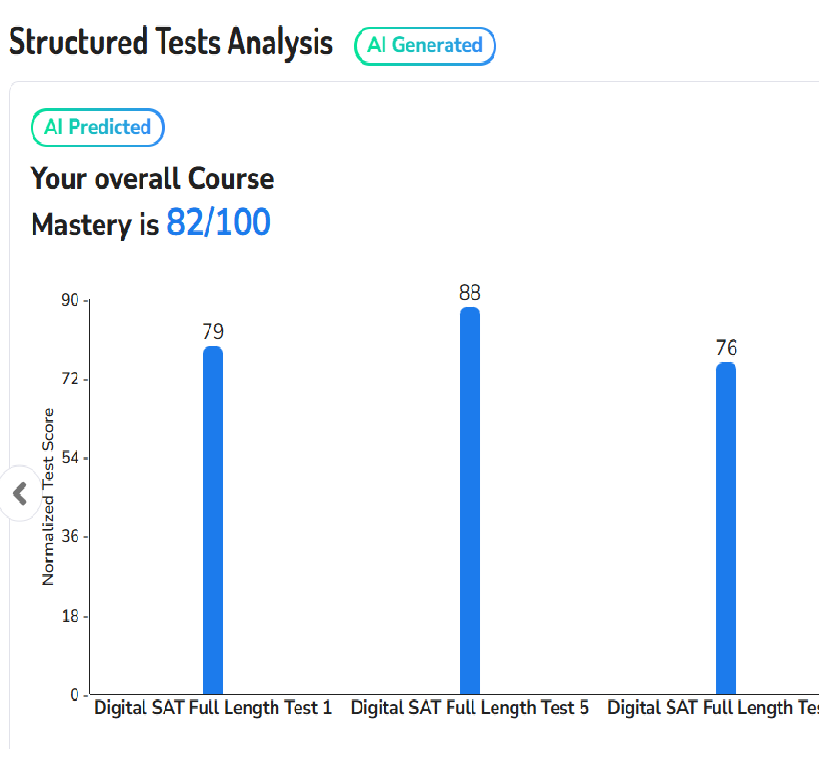
Task: Click the bar for Digital SAT Full Length Test 1
Action: pyautogui.click(x=212, y=520)
